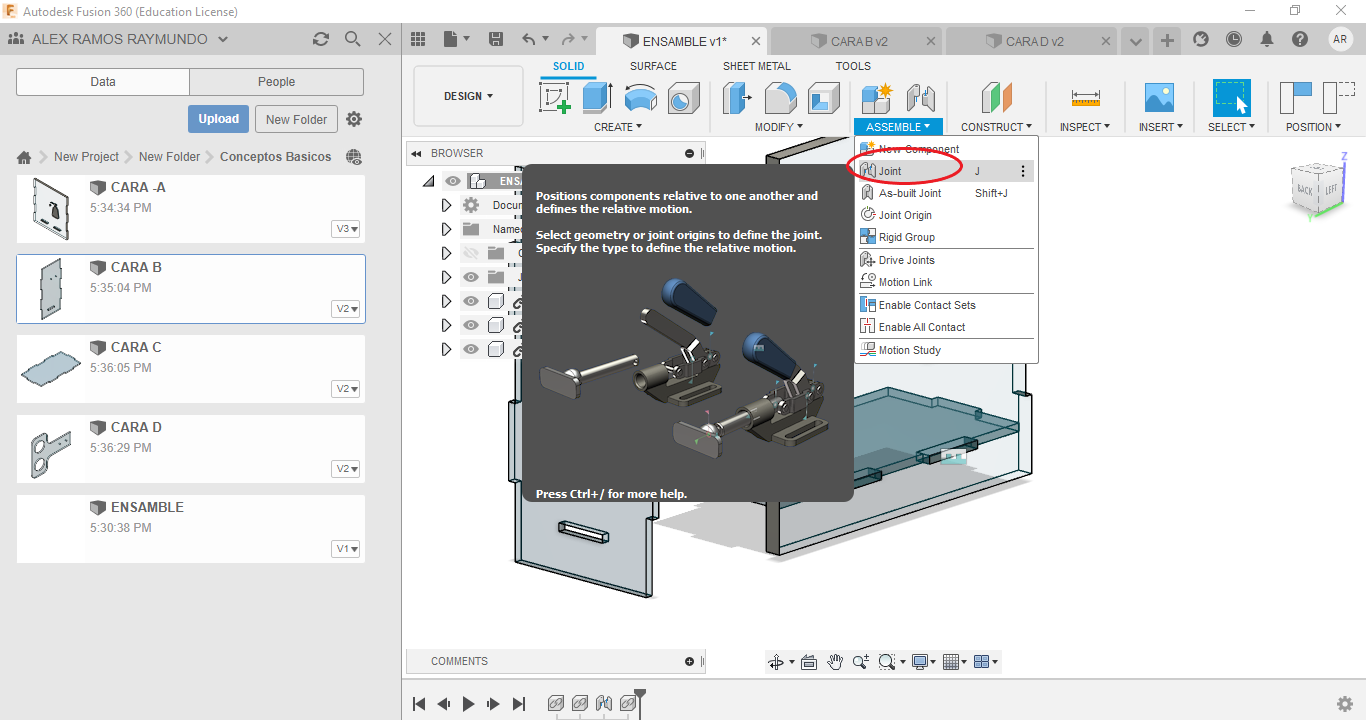Open the Help question mark icon
1366x720 pixels.
point(1299,39)
